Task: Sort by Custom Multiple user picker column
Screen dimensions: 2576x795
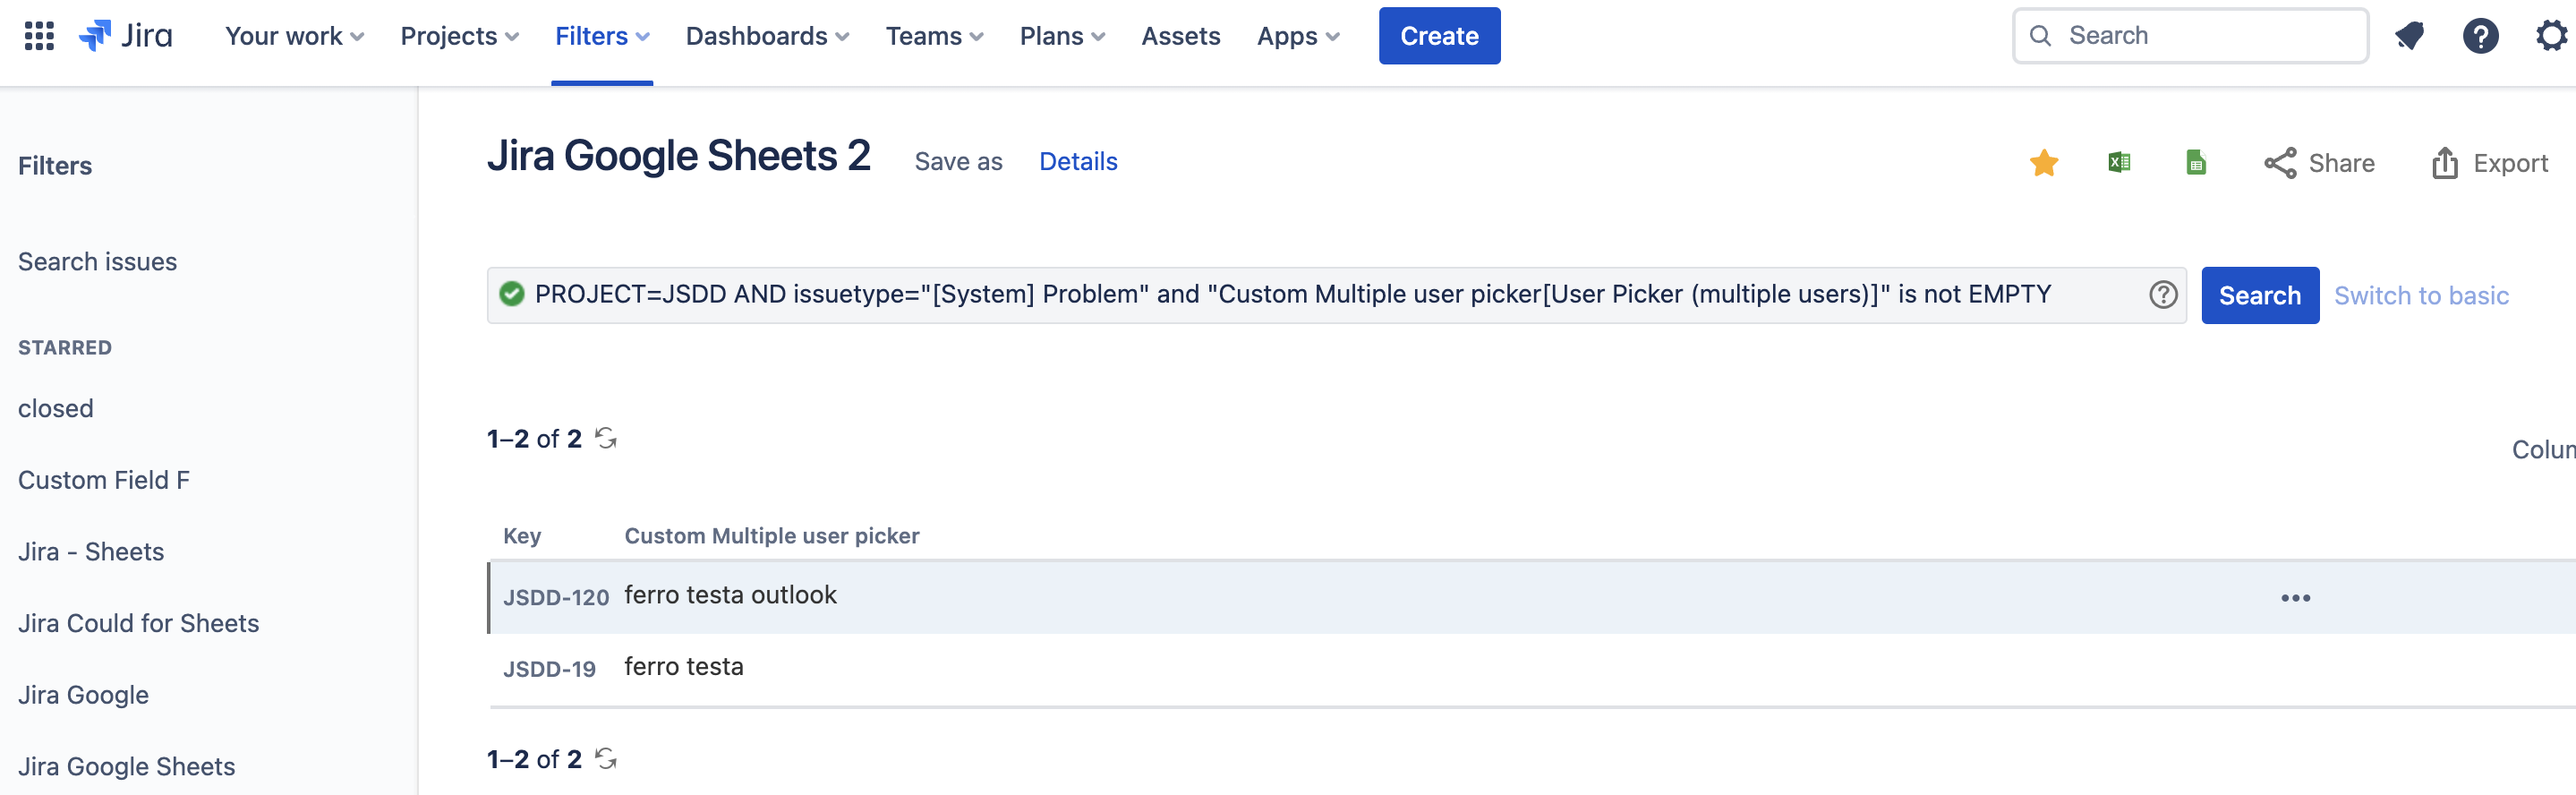Action: 771,536
